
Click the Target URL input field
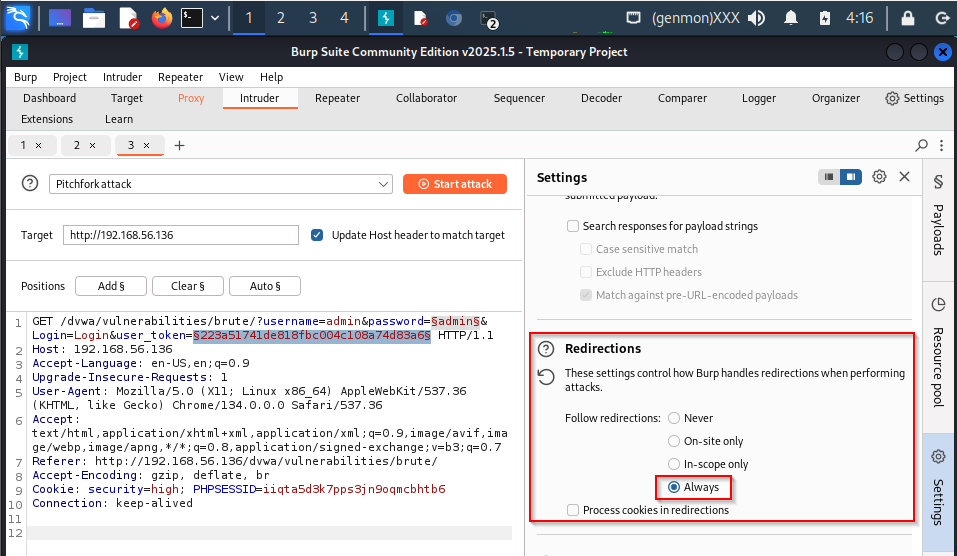(181, 235)
